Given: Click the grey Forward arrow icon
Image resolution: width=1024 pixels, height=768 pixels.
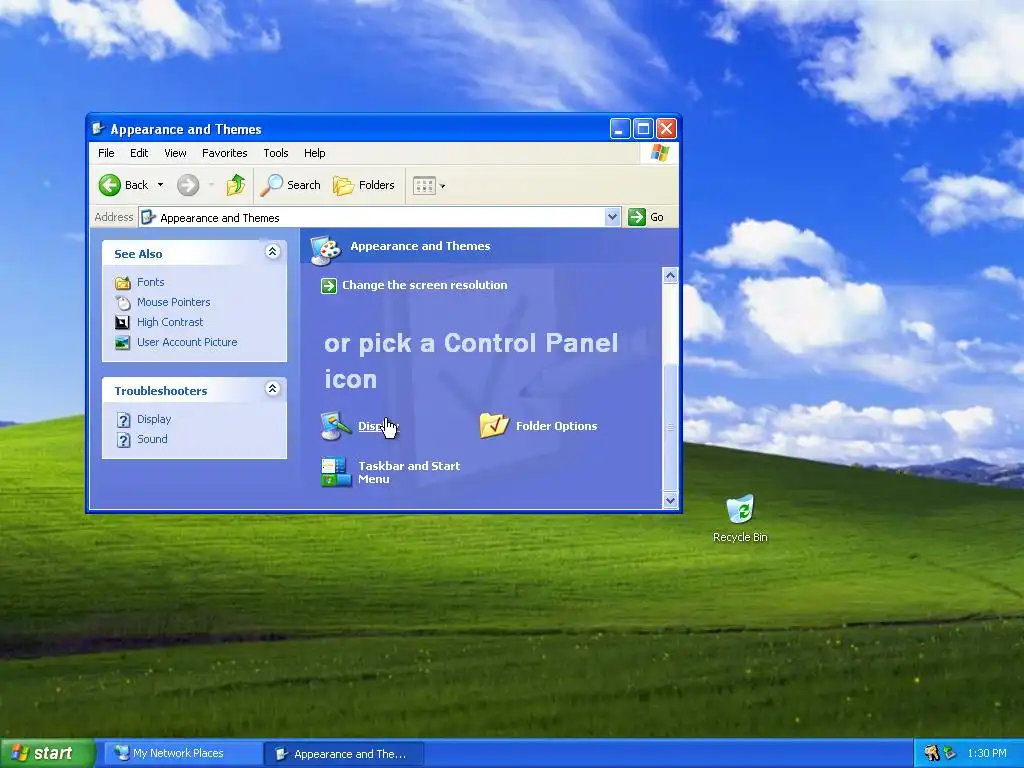Looking at the screenshot, I should click(x=188, y=185).
